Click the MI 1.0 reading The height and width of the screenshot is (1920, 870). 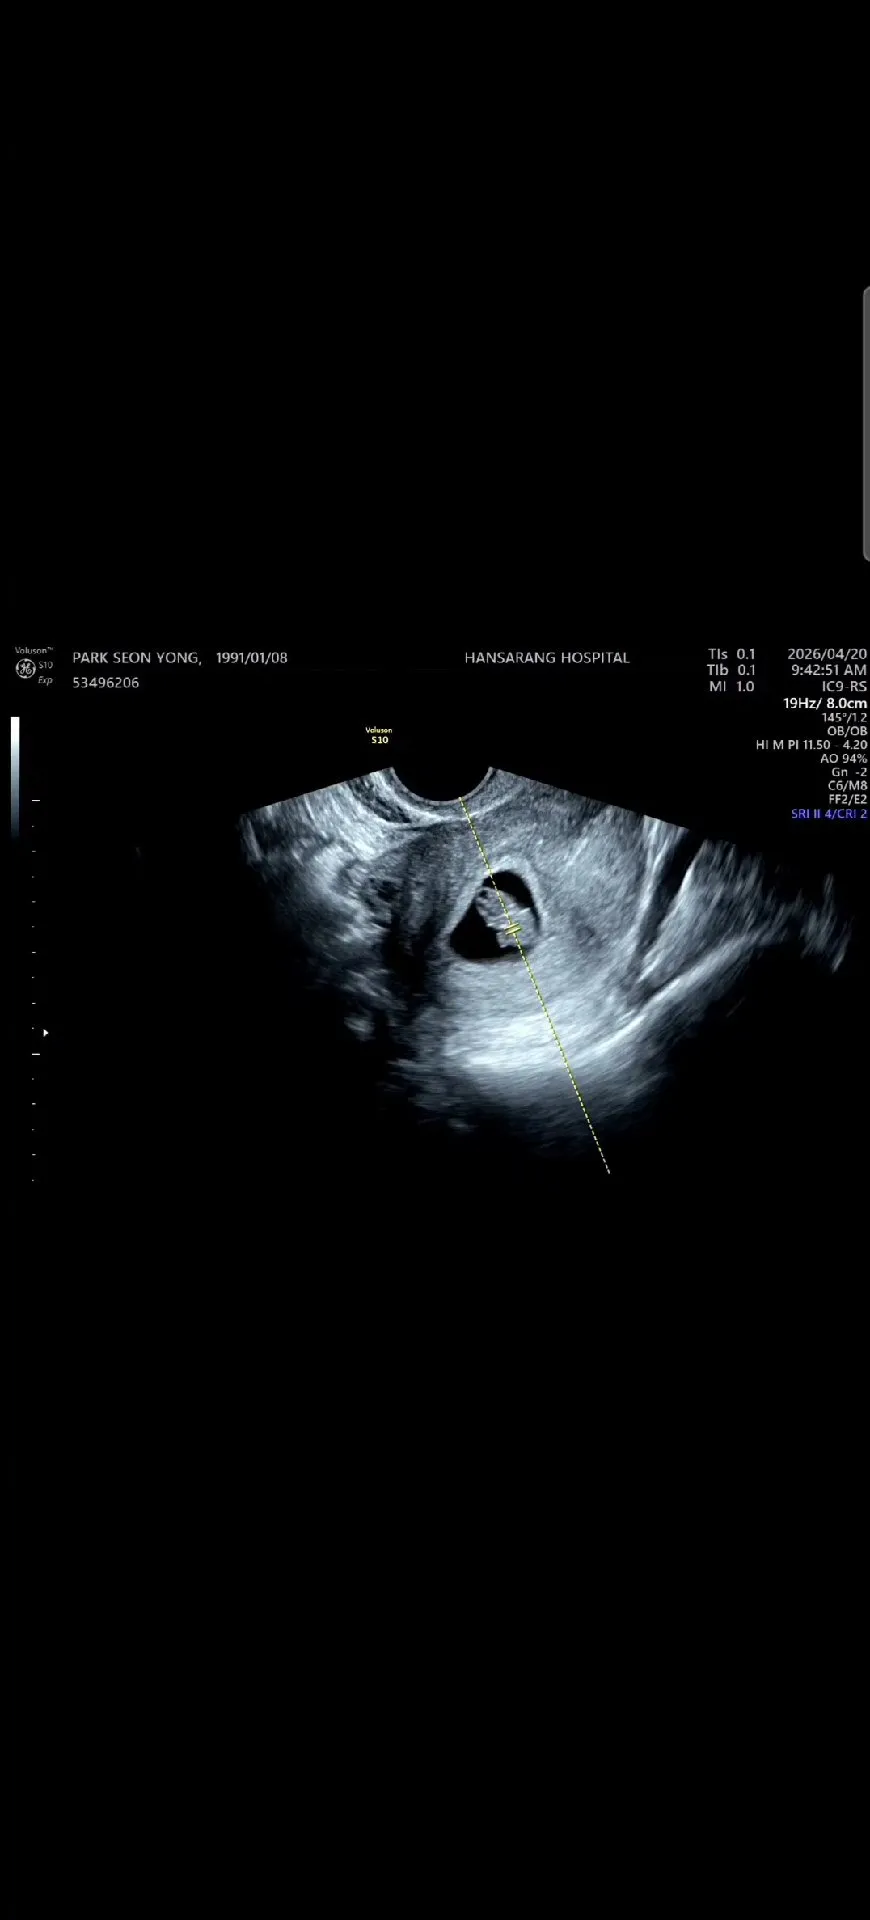pos(731,687)
